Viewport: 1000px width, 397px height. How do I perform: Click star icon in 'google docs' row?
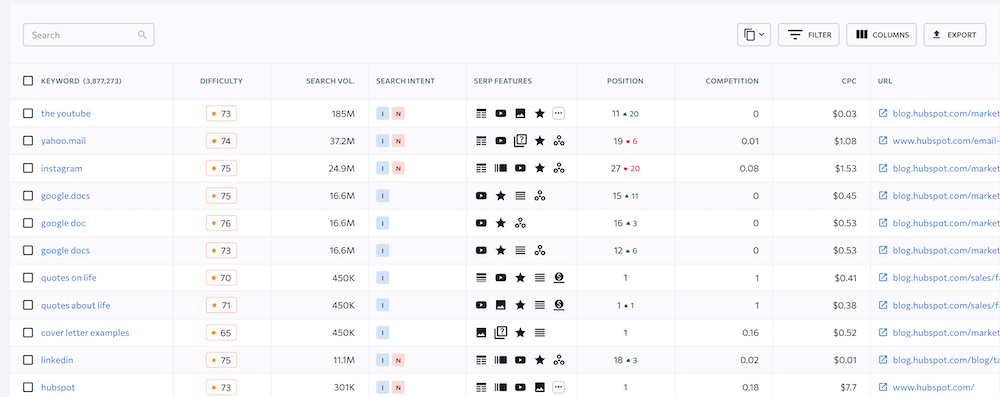point(501,251)
